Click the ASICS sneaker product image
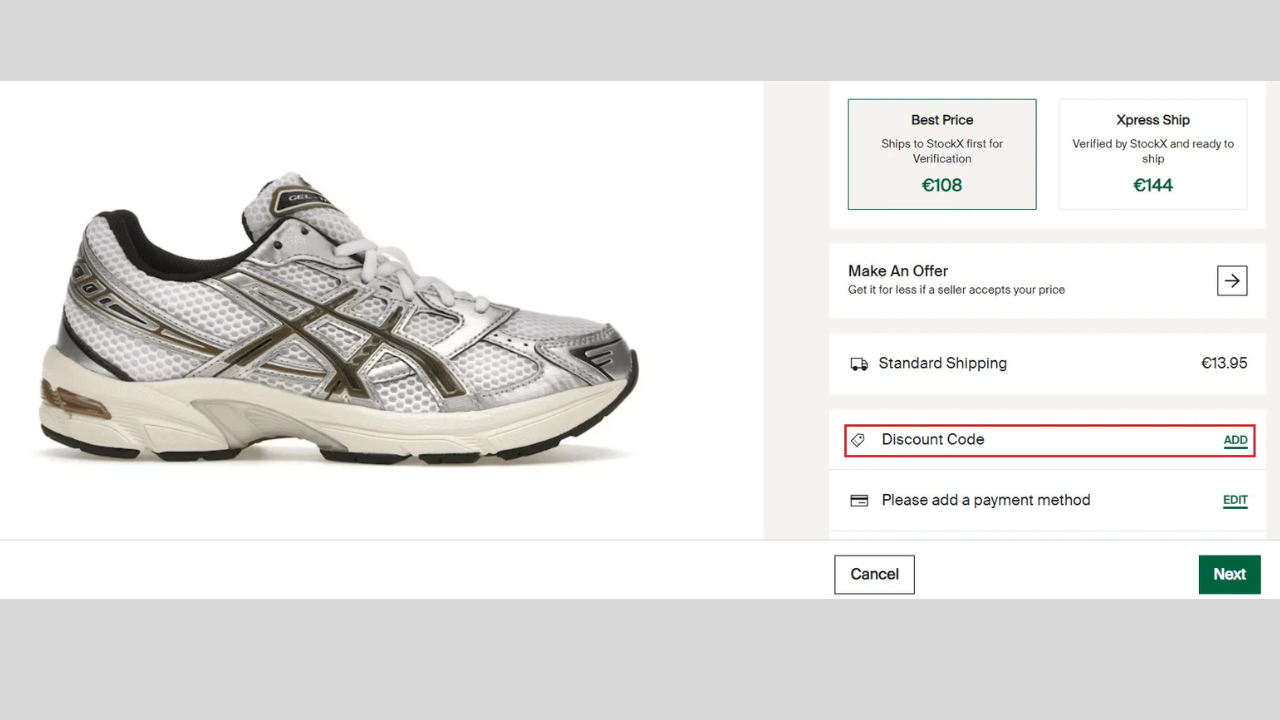Viewport: 1280px width, 720px height. [336, 318]
